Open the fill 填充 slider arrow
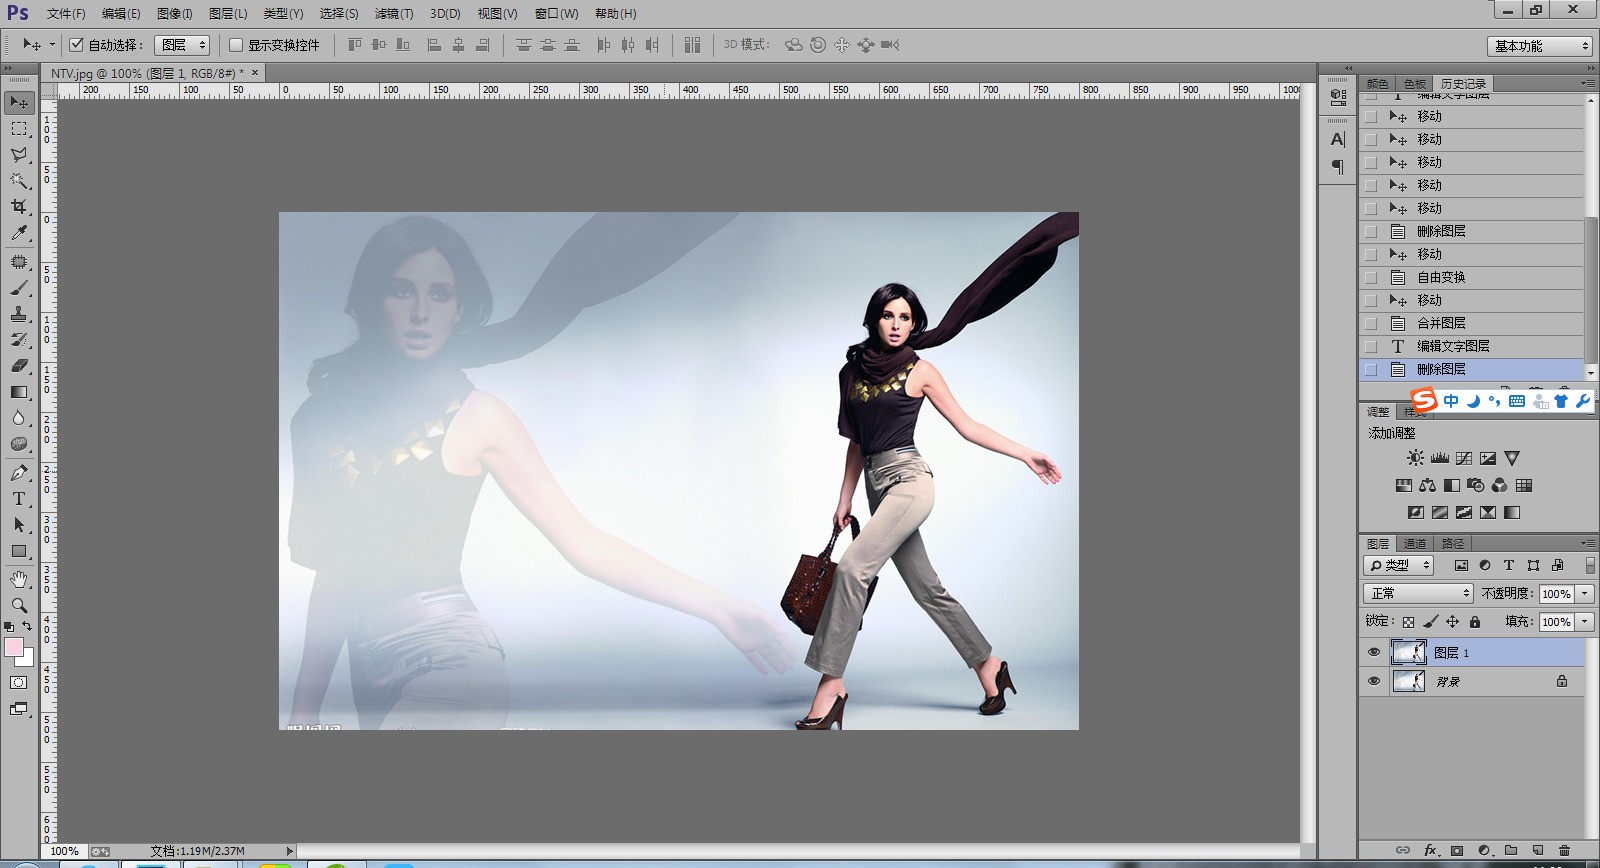The image size is (1600, 868). click(1585, 622)
